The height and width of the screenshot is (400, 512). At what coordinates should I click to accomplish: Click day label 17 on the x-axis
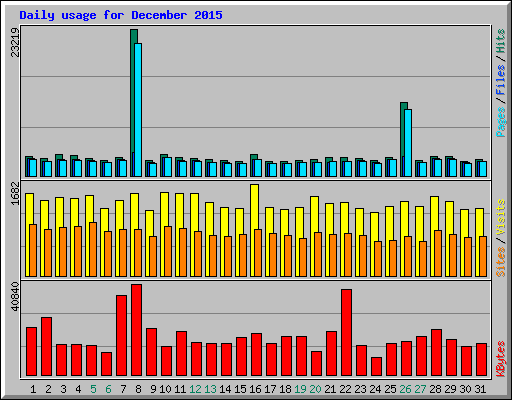pyautogui.click(x=270, y=389)
